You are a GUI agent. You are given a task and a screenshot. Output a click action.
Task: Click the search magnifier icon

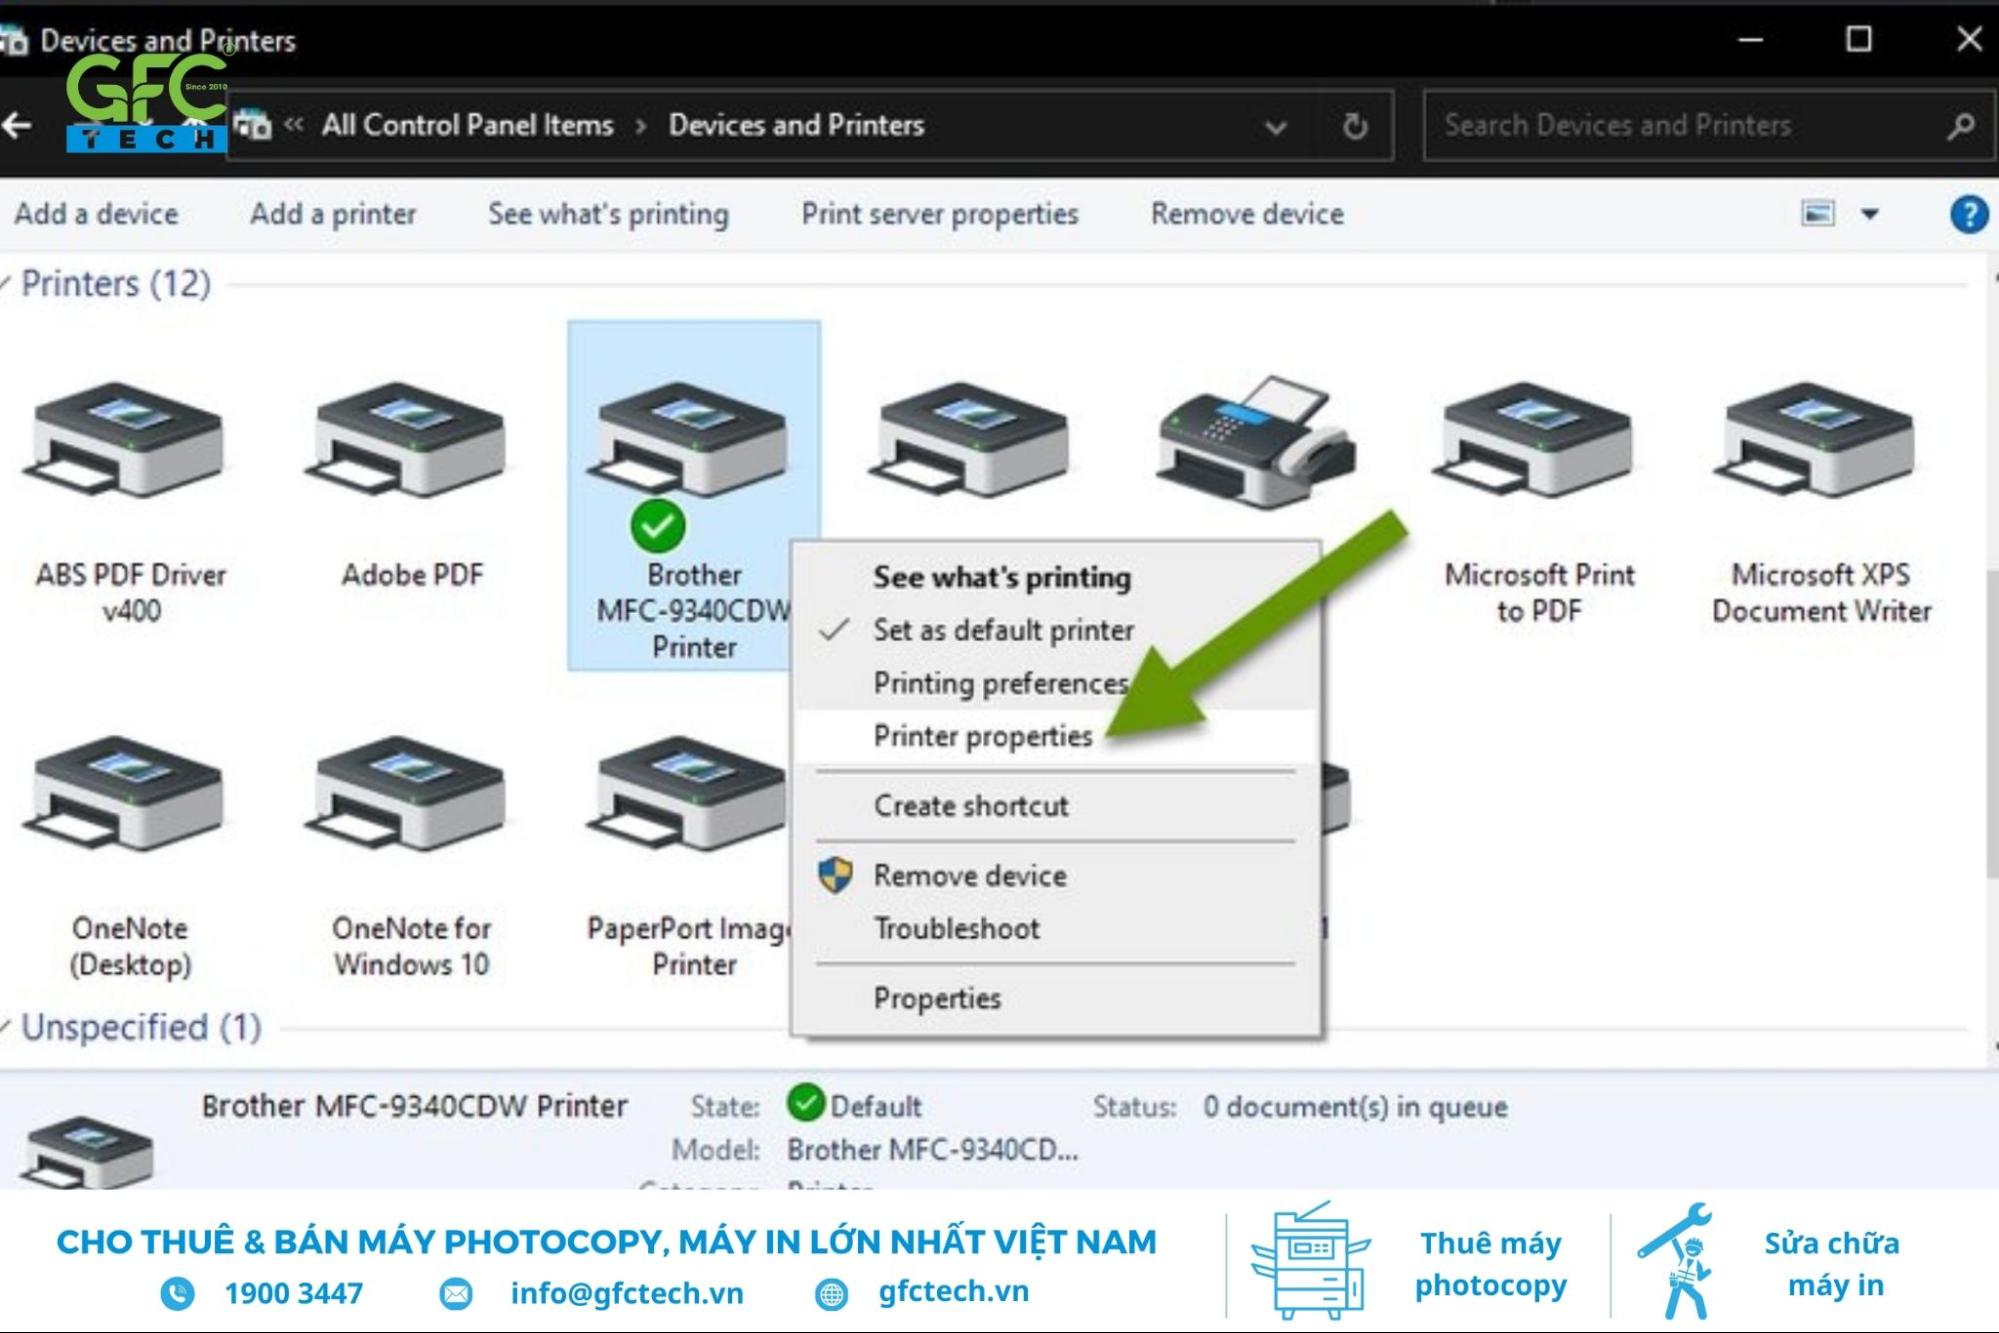(x=1960, y=126)
